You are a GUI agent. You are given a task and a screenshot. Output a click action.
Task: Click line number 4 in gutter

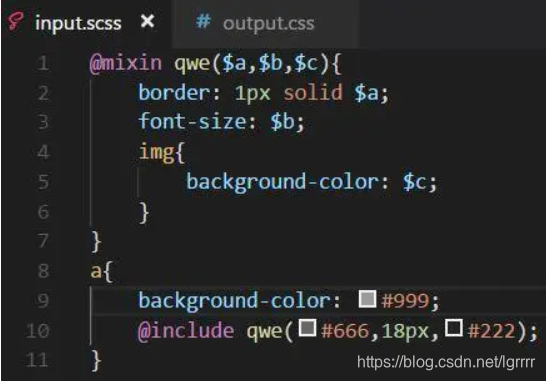tap(43, 152)
